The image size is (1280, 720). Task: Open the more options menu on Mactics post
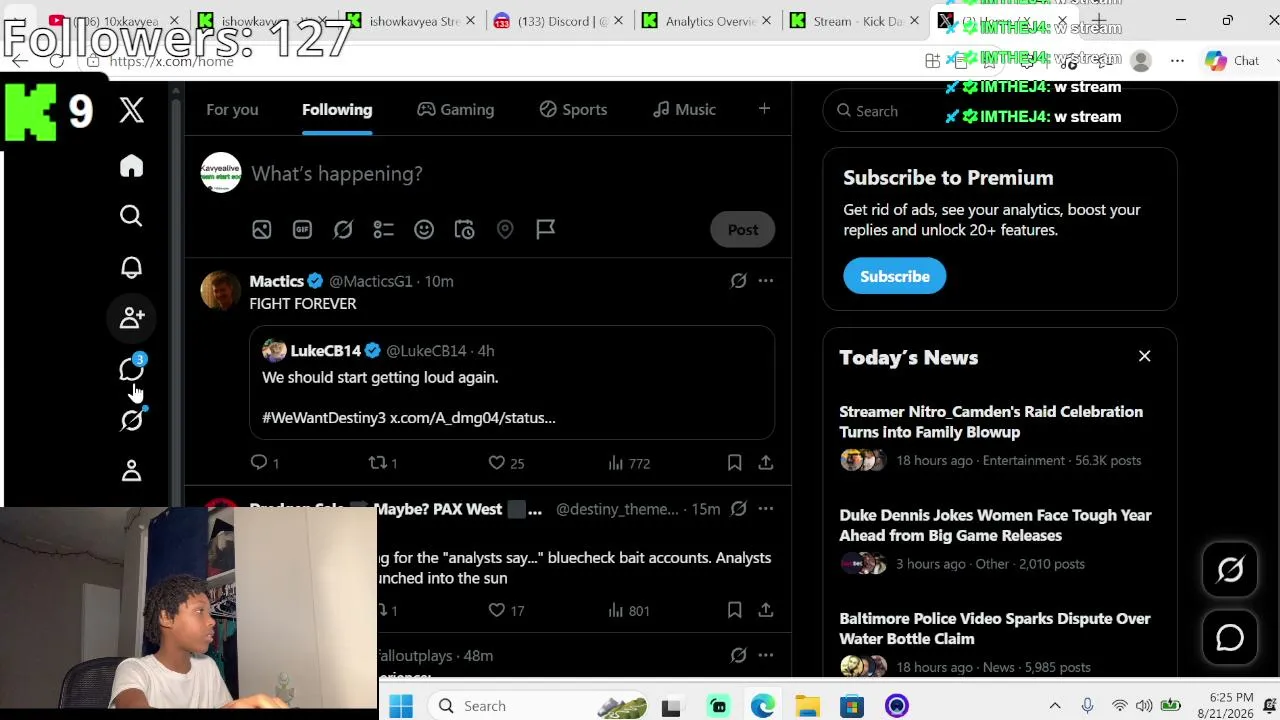(765, 281)
